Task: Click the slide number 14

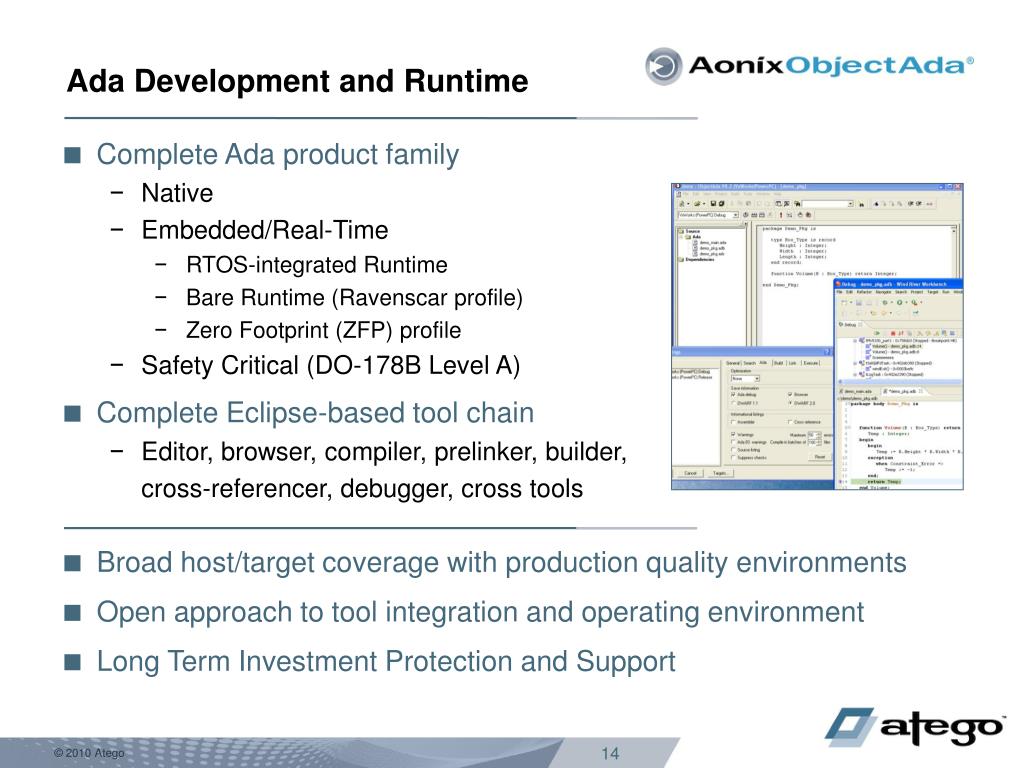Action: 610,753
